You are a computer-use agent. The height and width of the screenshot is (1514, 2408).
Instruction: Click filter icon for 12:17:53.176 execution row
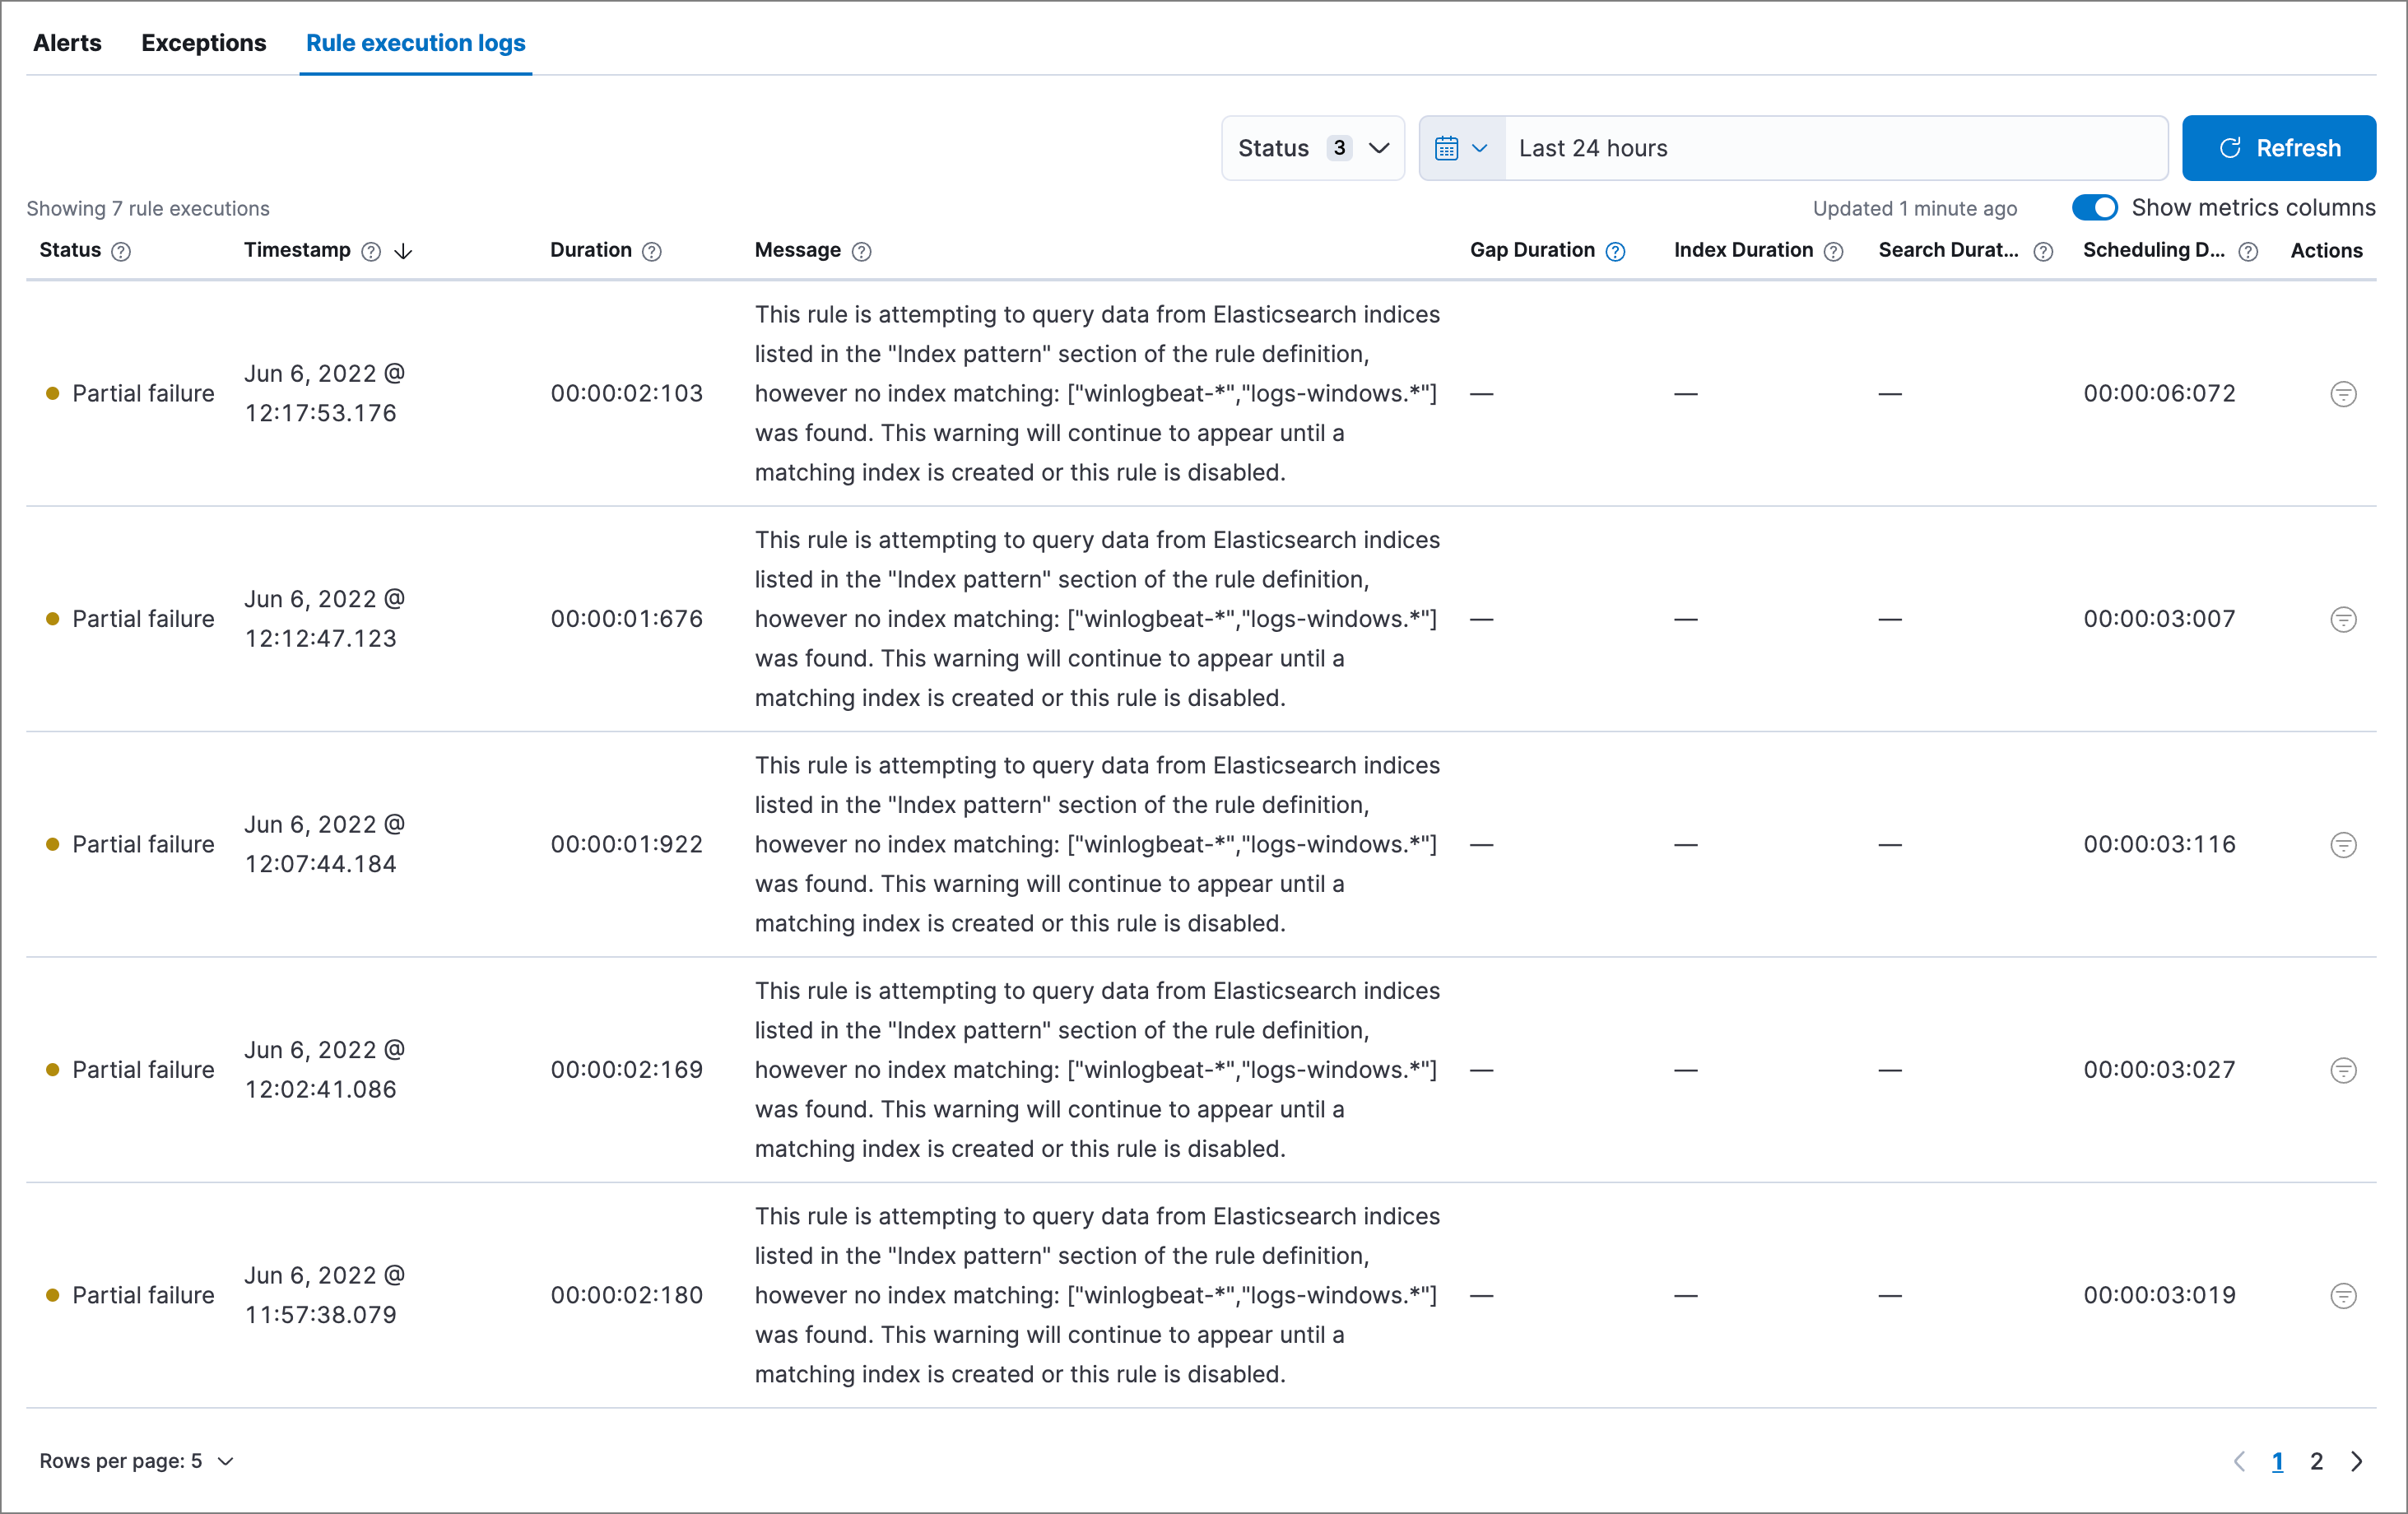tap(2342, 394)
